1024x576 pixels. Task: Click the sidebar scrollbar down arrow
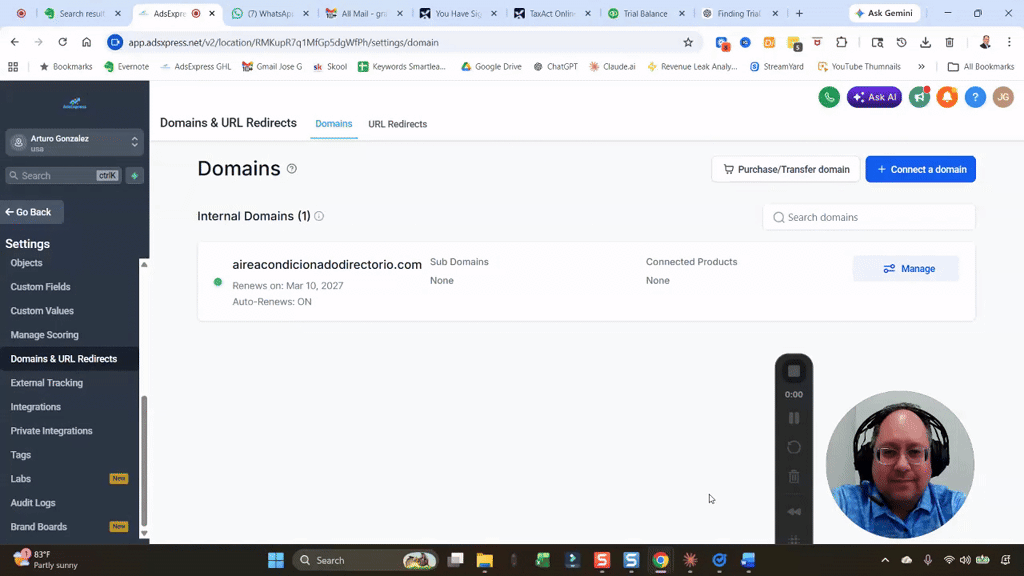[144, 534]
